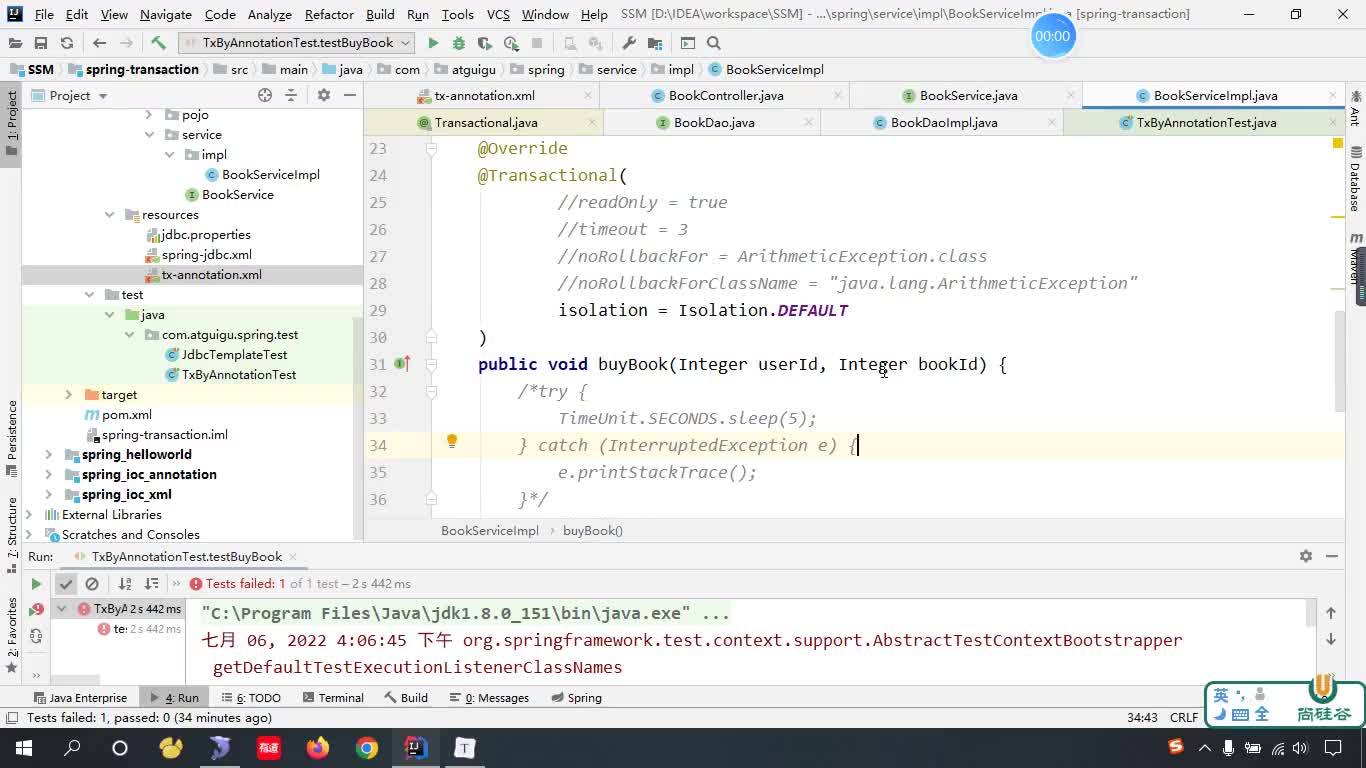Click the Open folder toolbar icon
Image resolution: width=1366 pixels, height=768 pixels.
click(15, 43)
